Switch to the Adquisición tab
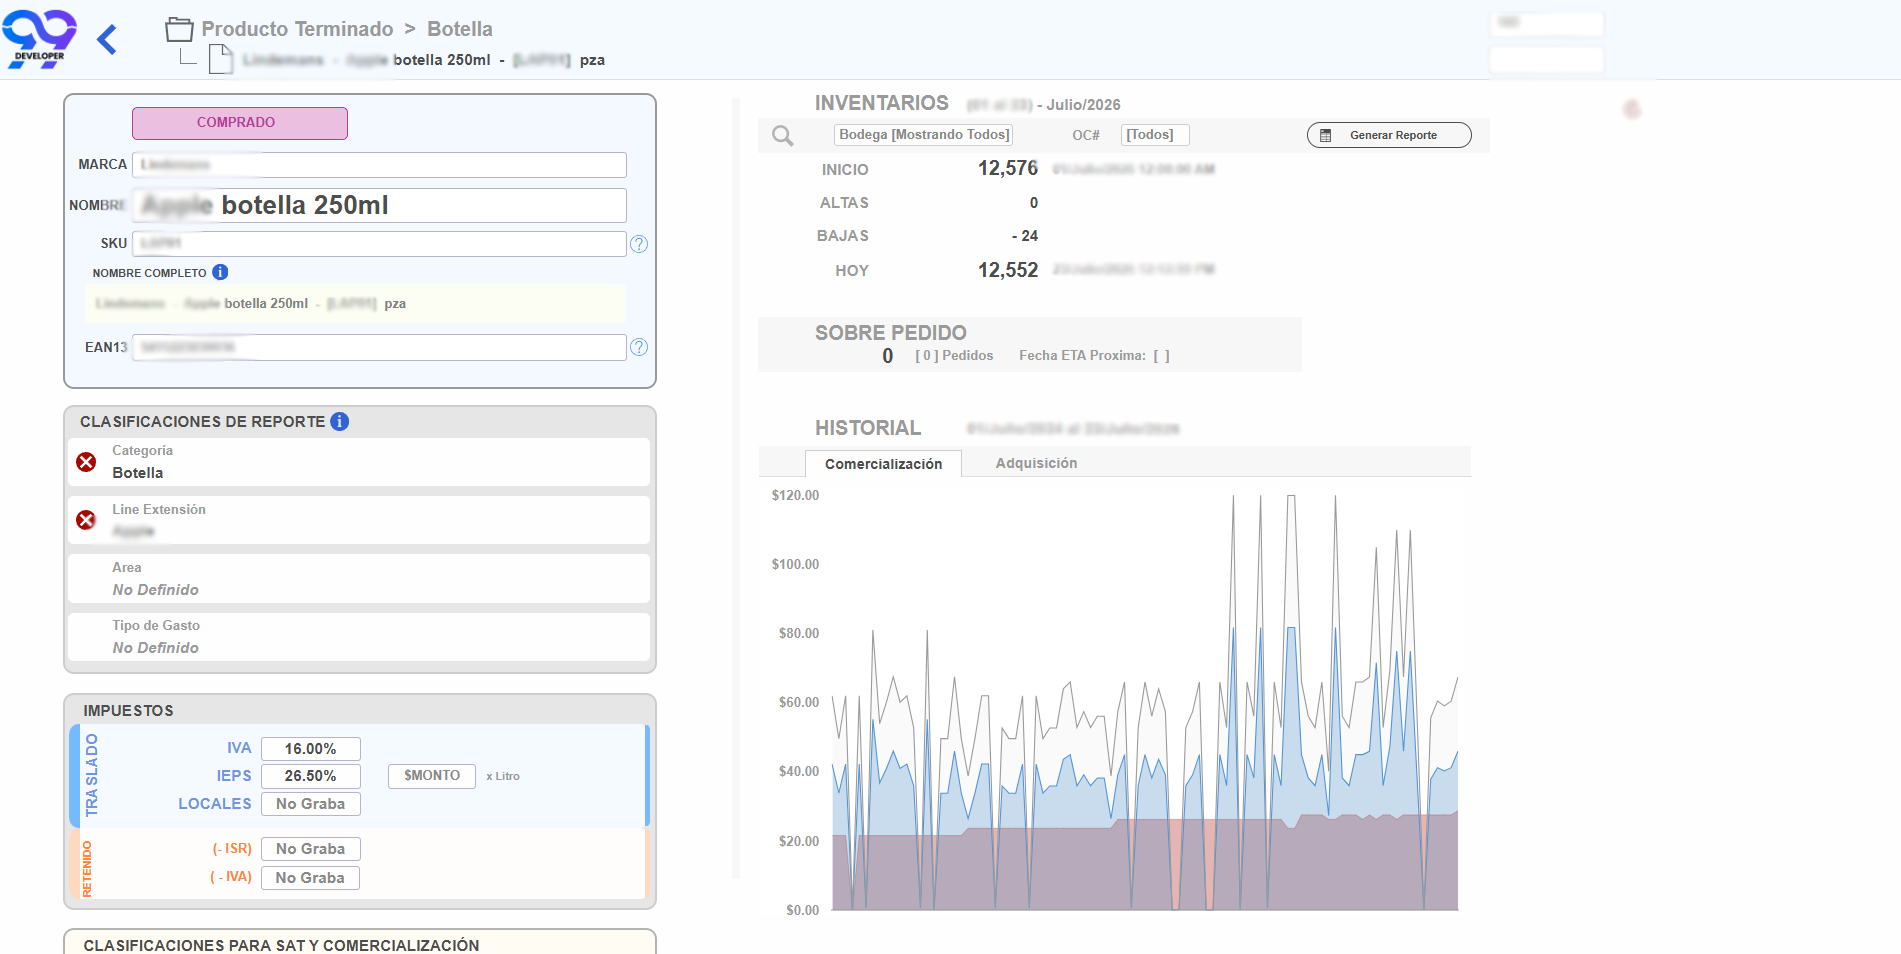The height and width of the screenshot is (954, 1901). [x=1036, y=463]
